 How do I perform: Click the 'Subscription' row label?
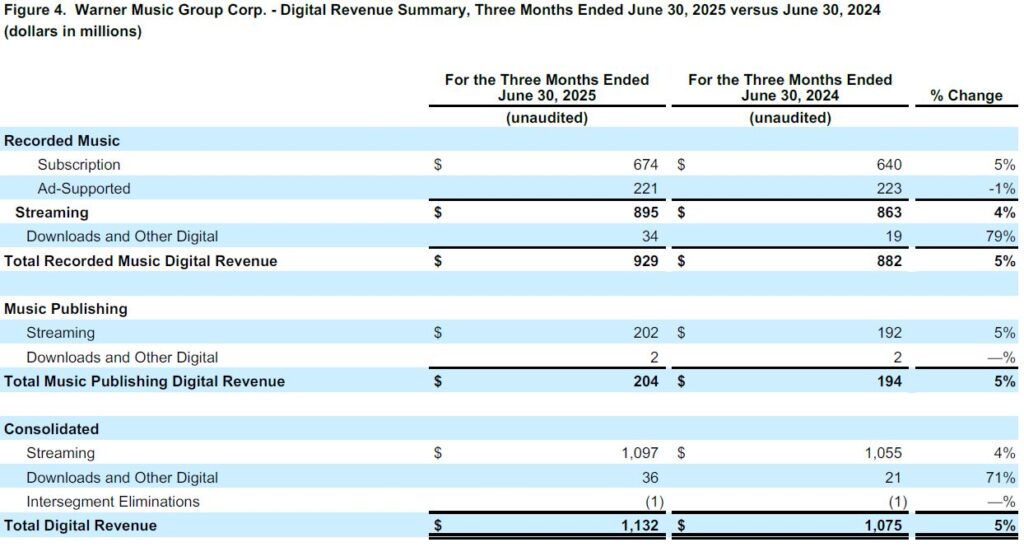[79, 164]
